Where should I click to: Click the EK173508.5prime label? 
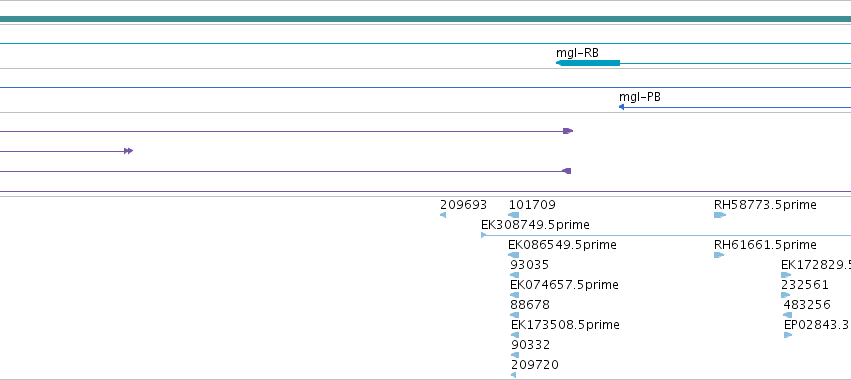(x=566, y=325)
